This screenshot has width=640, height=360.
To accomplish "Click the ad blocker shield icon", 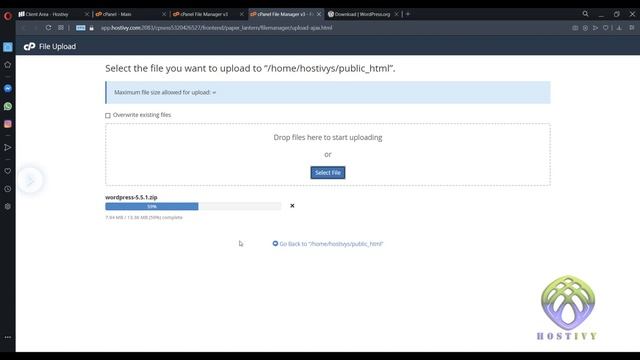I will (x=585, y=28).
